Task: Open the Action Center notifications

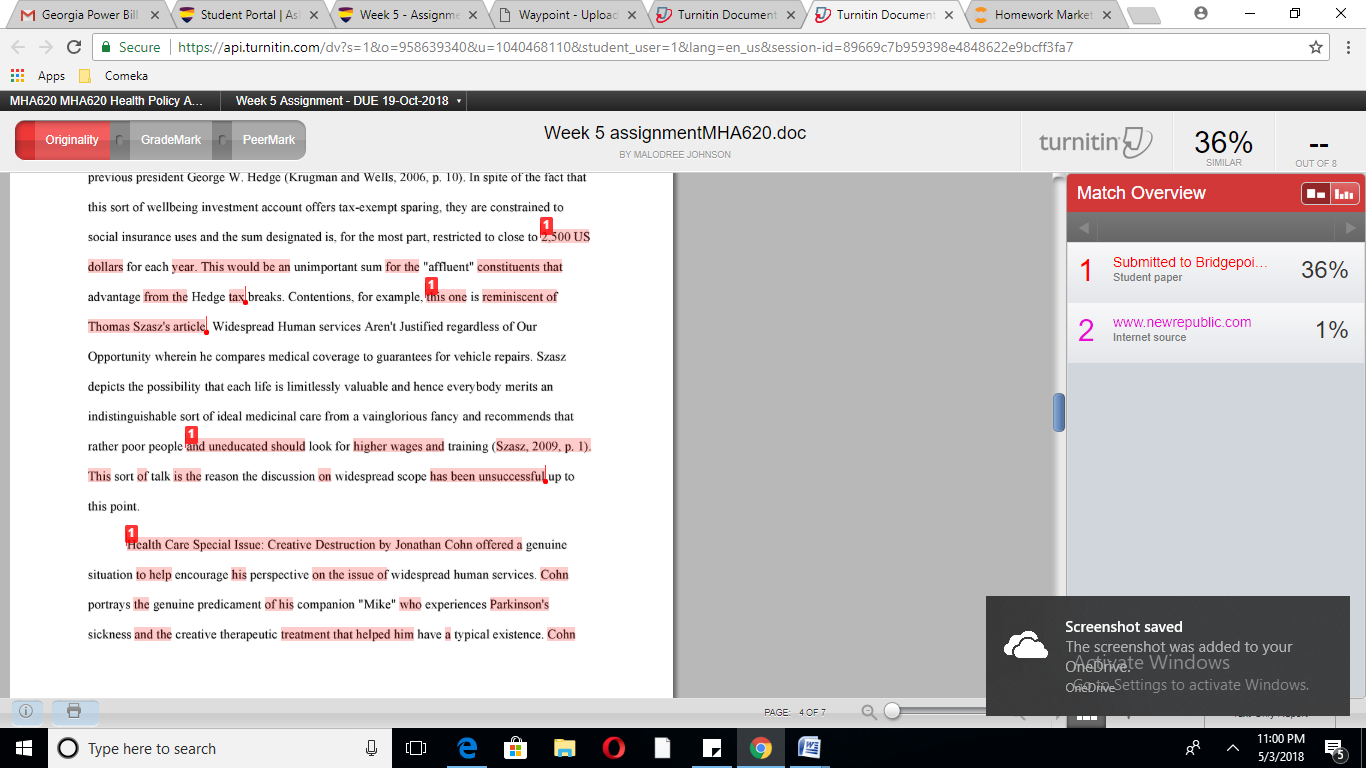Action: coord(1333,748)
